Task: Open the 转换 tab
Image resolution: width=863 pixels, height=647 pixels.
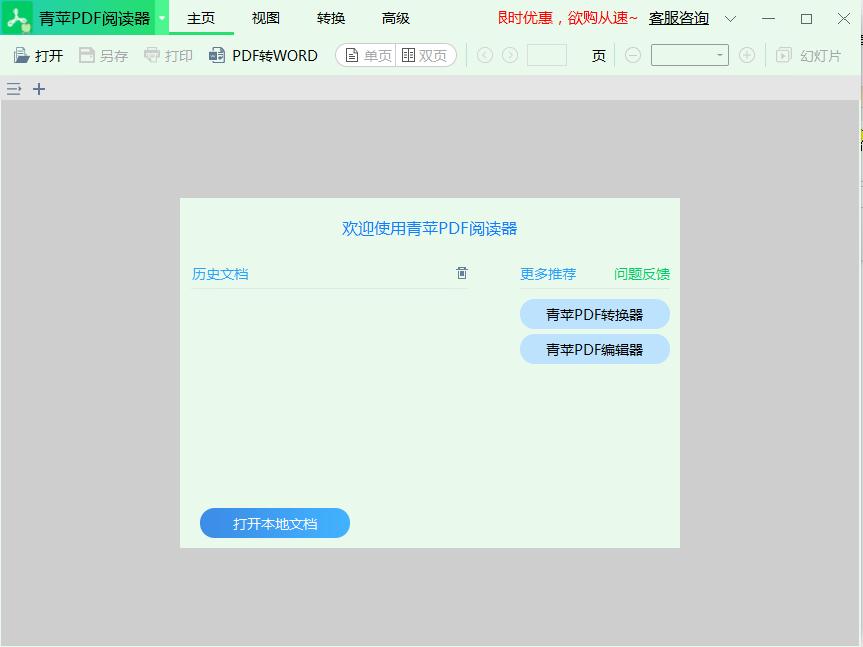Action: coord(330,17)
